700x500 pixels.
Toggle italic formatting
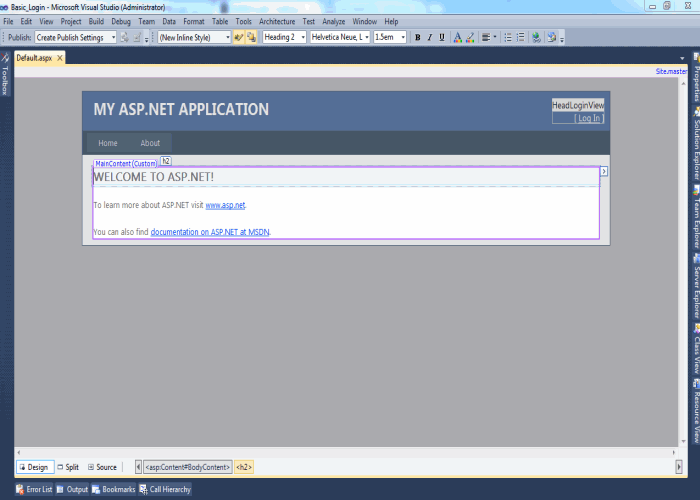[x=429, y=38]
